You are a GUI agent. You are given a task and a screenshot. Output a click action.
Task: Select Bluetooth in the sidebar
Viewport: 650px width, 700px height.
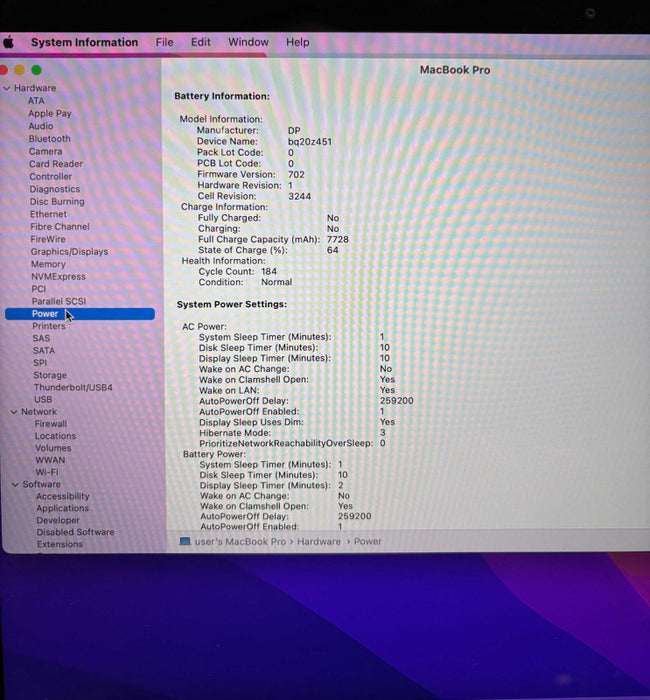pyautogui.click(x=50, y=139)
